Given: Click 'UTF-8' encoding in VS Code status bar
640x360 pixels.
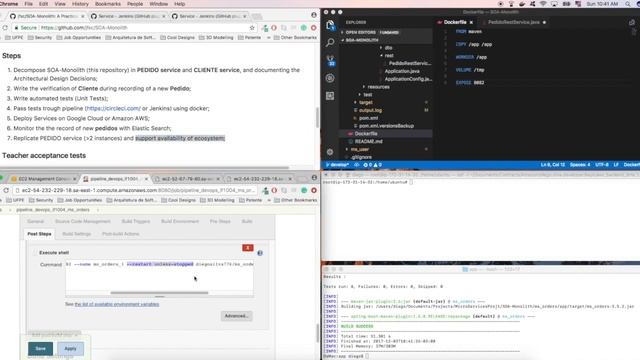Looking at the screenshot, I should pos(602,165).
